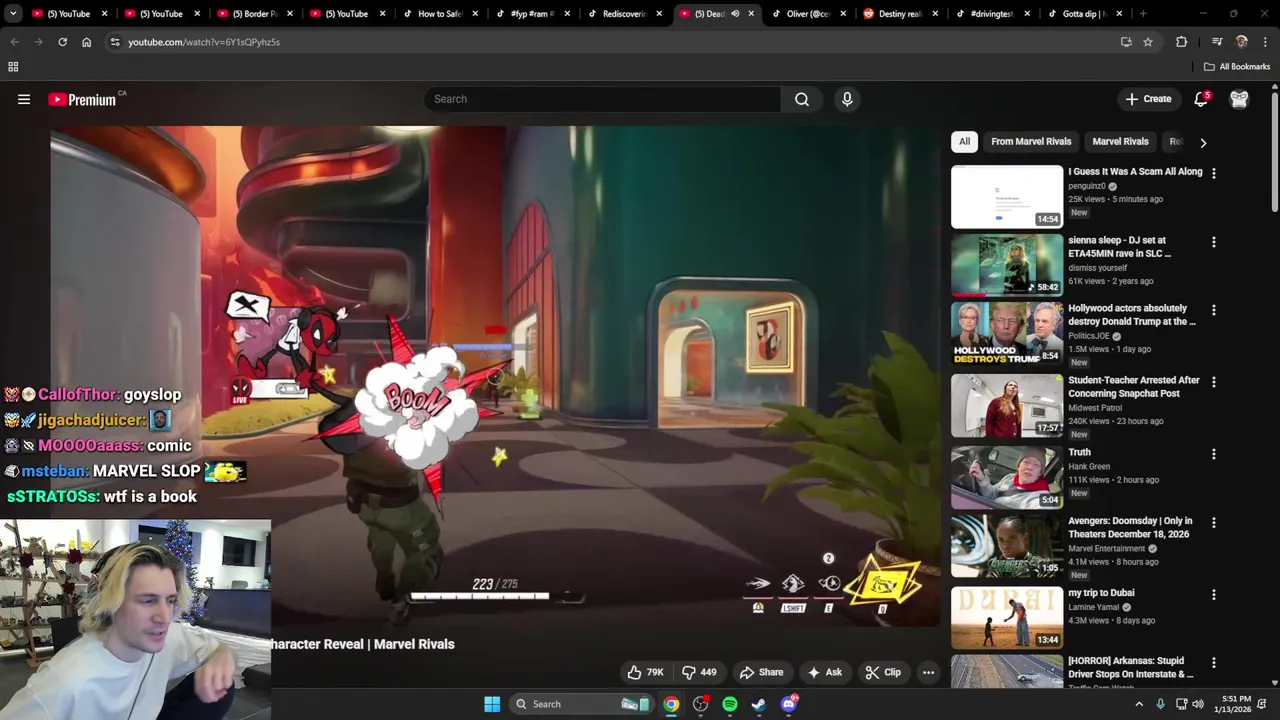Open options menu for Student-Teacher Arrested video

(1213, 382)
